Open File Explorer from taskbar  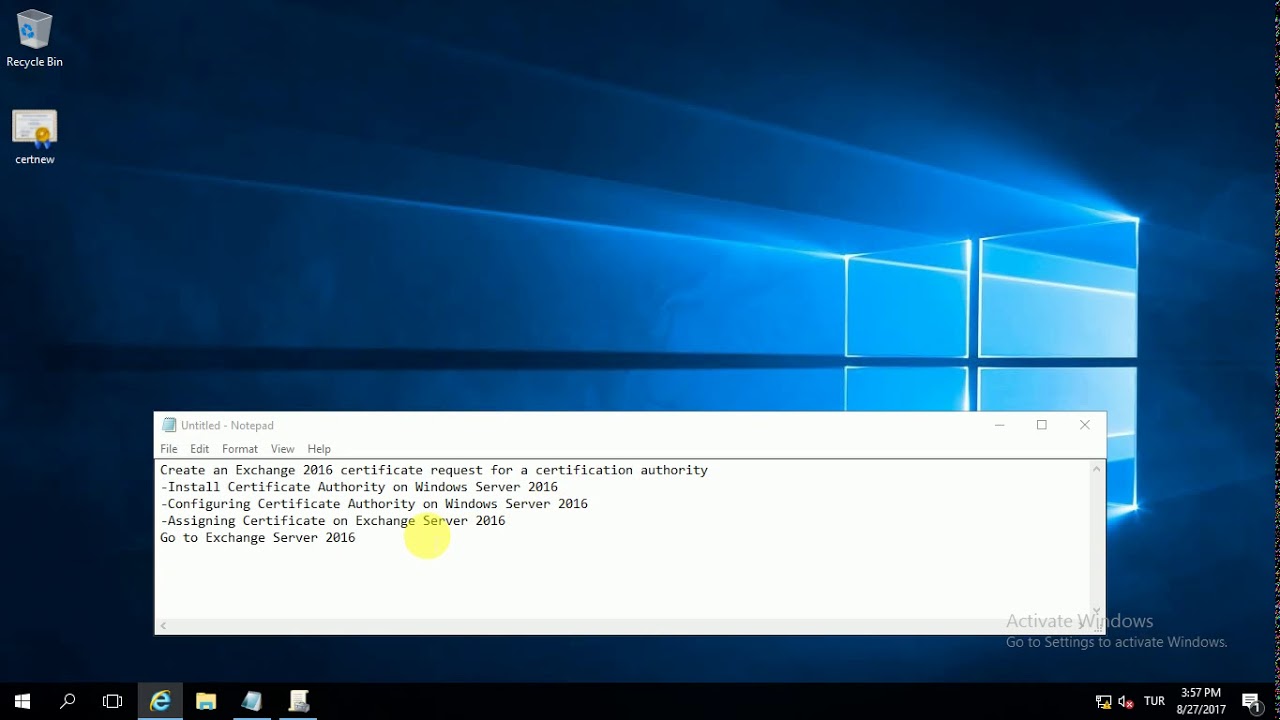(206, 701)
